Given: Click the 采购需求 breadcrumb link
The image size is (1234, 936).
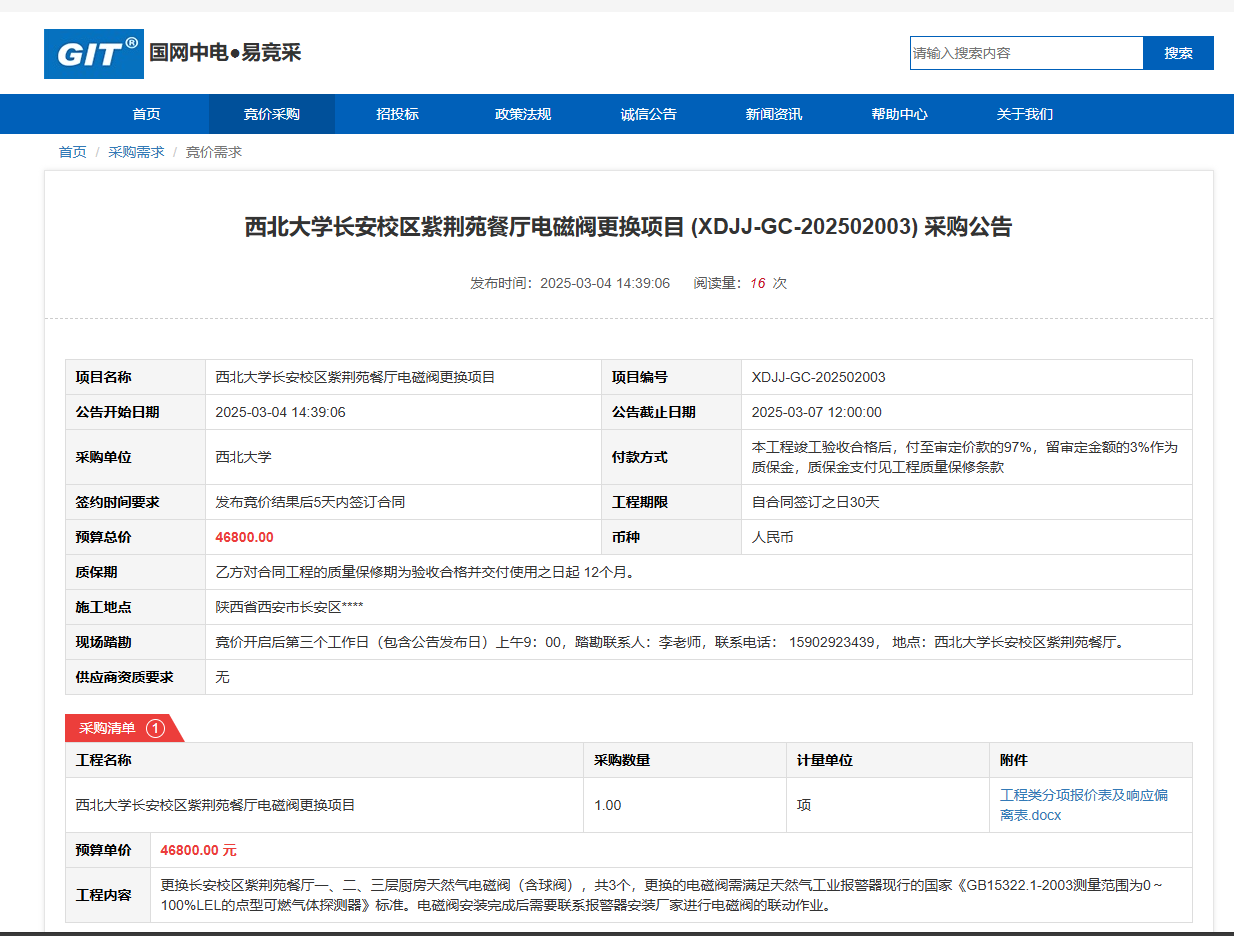Looking at the screenshot, I should point(136,152).
